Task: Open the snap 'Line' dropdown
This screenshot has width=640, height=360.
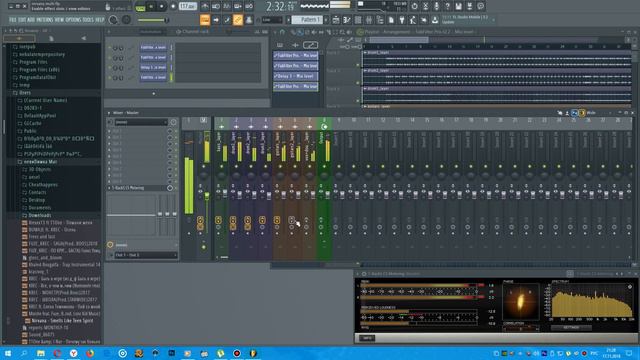Action: coord(272,20)
